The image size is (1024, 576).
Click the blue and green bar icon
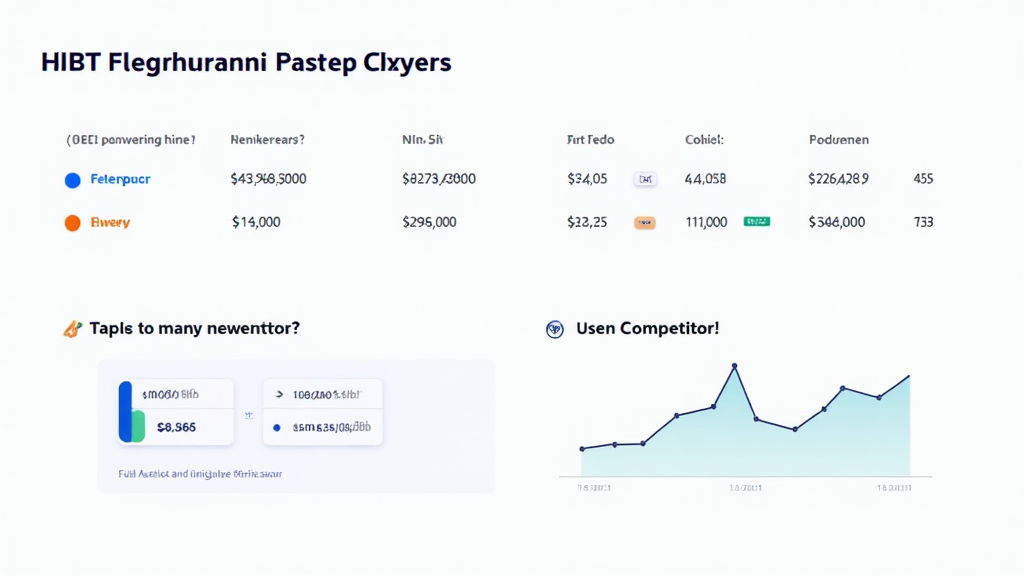(132, 412)
